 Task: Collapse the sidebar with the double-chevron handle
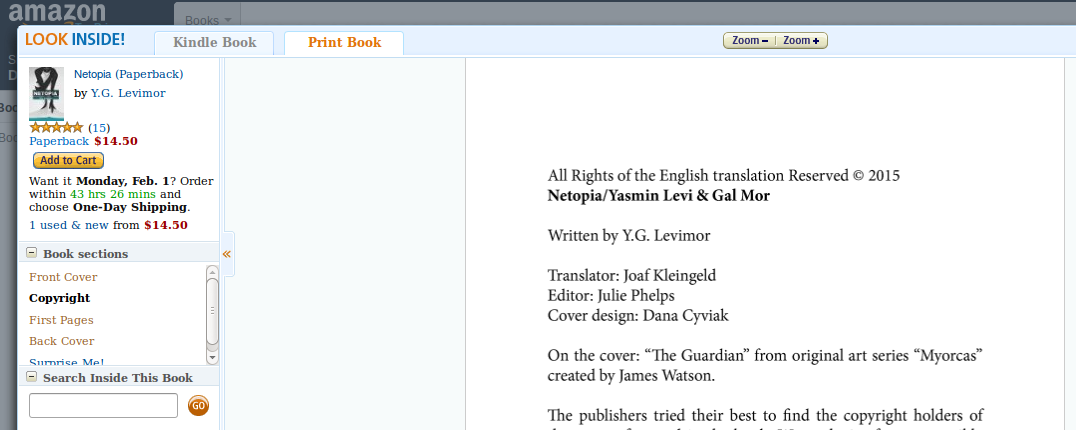point(226,254)
